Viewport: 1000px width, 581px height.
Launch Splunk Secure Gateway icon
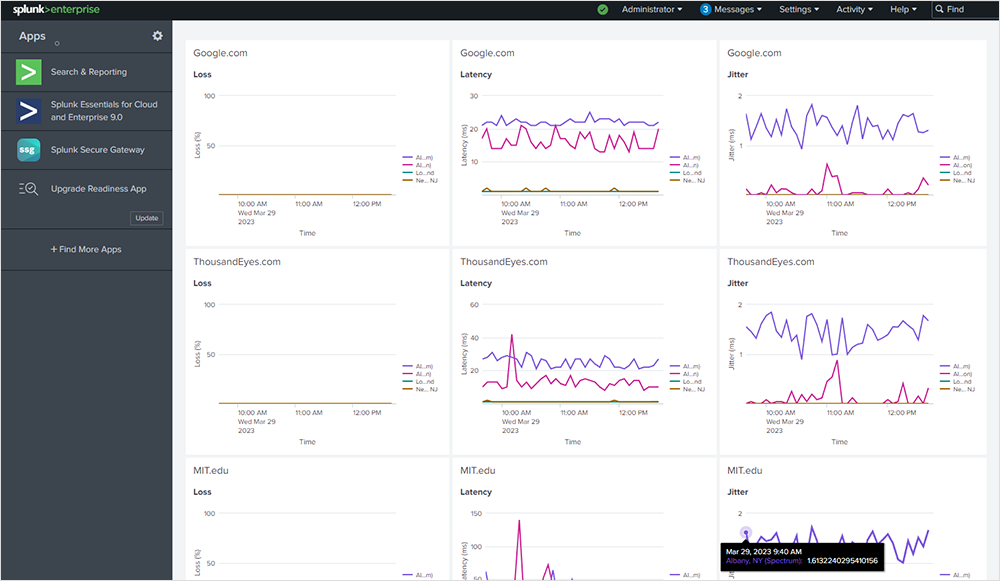coord(29,150)
